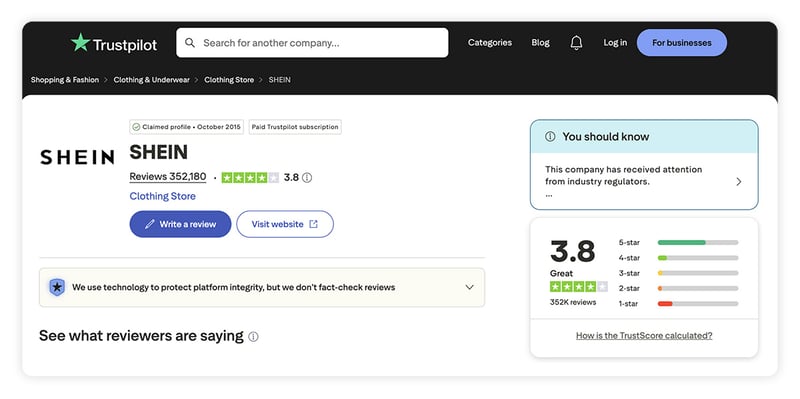Open regulator attention notice arrow
Image resolution: width=800 pixels, height=399 pixels.
click(738, 182)
